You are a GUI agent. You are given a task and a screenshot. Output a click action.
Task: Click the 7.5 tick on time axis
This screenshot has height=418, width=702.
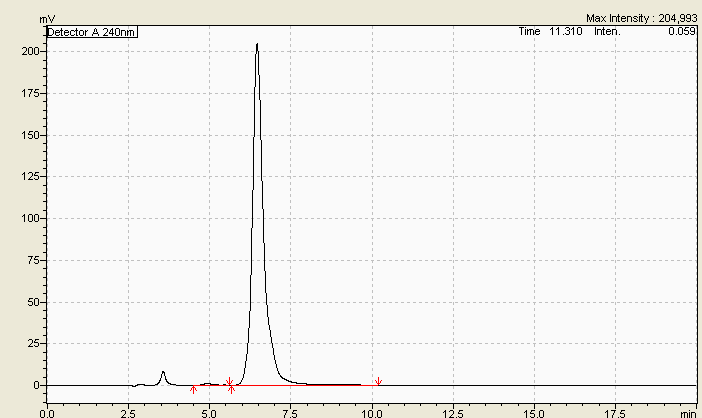(290, 411)
